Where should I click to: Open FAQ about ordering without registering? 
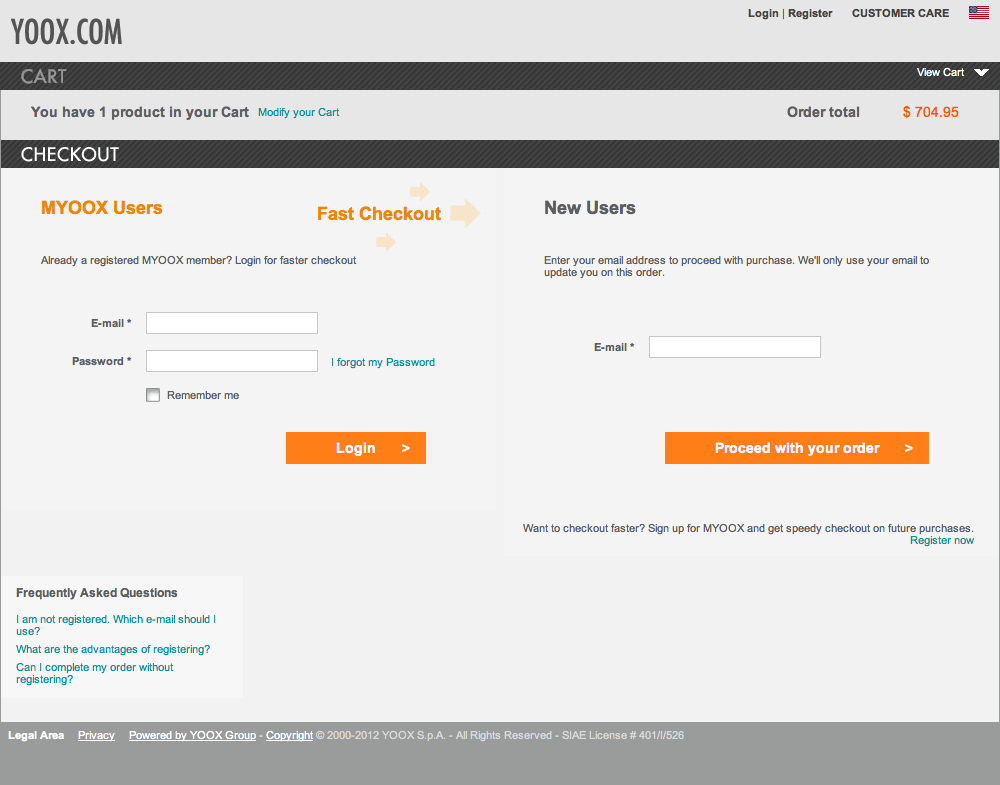(x=94, y=673)
